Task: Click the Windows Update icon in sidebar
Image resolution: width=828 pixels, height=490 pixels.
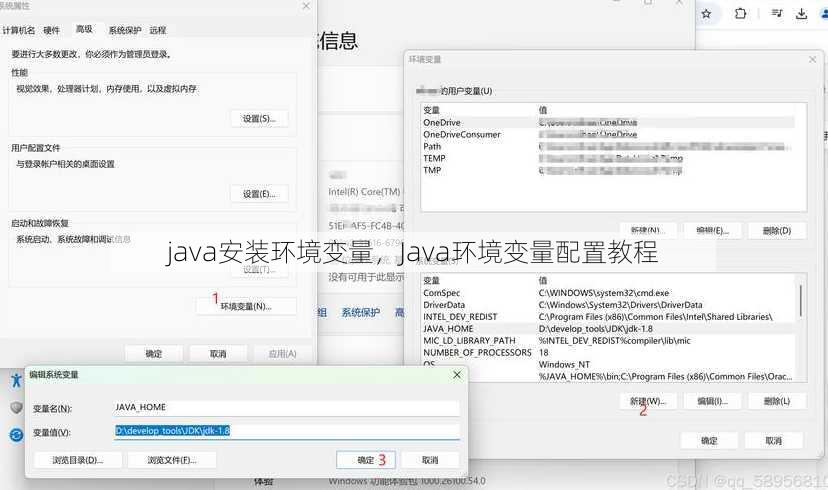Action: click(16, 435)
